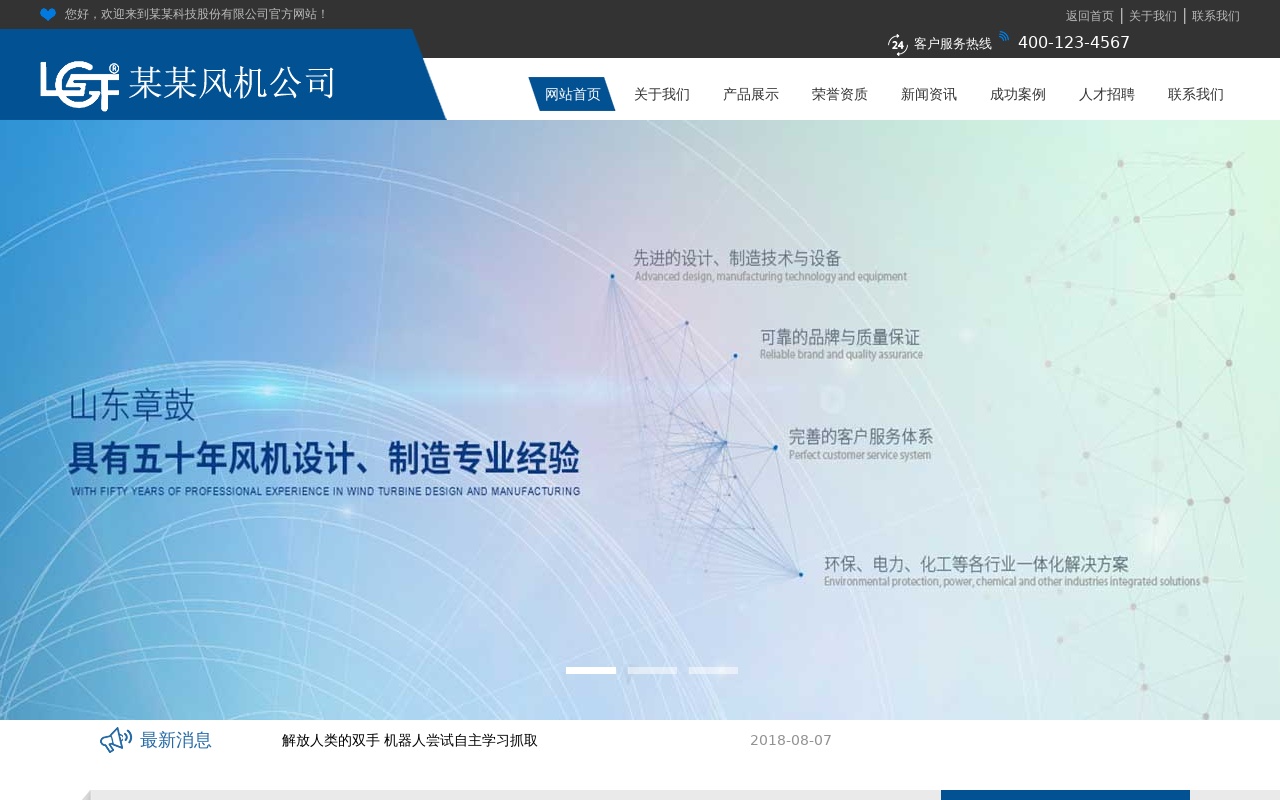Click 返回首页 link in top bar

[x=1090, y=16]
